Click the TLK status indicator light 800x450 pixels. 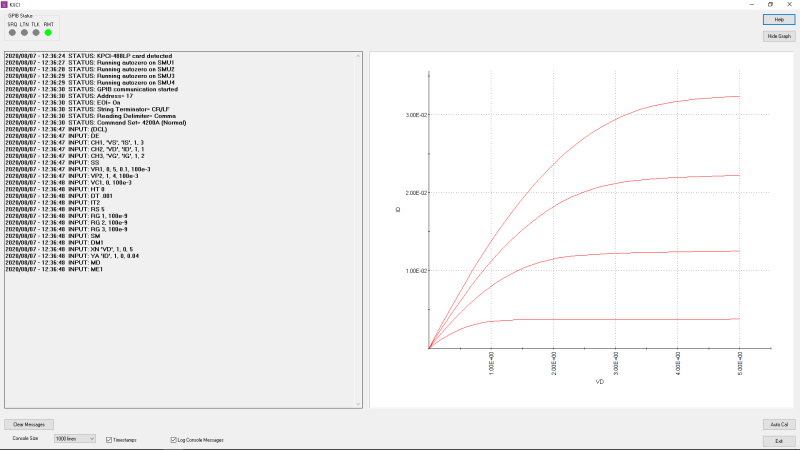click(36, 32)
